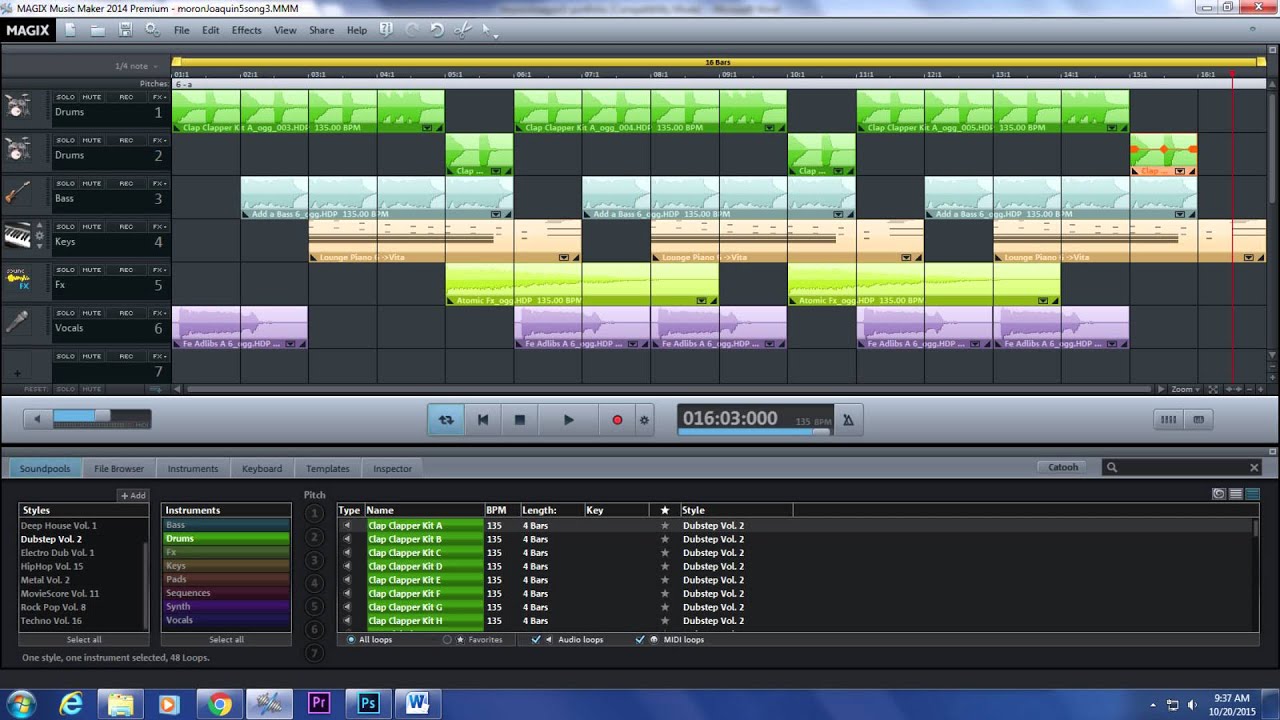This screenshot has height=720, width=1280.
Task: Open the File menu
Action: 182,30
